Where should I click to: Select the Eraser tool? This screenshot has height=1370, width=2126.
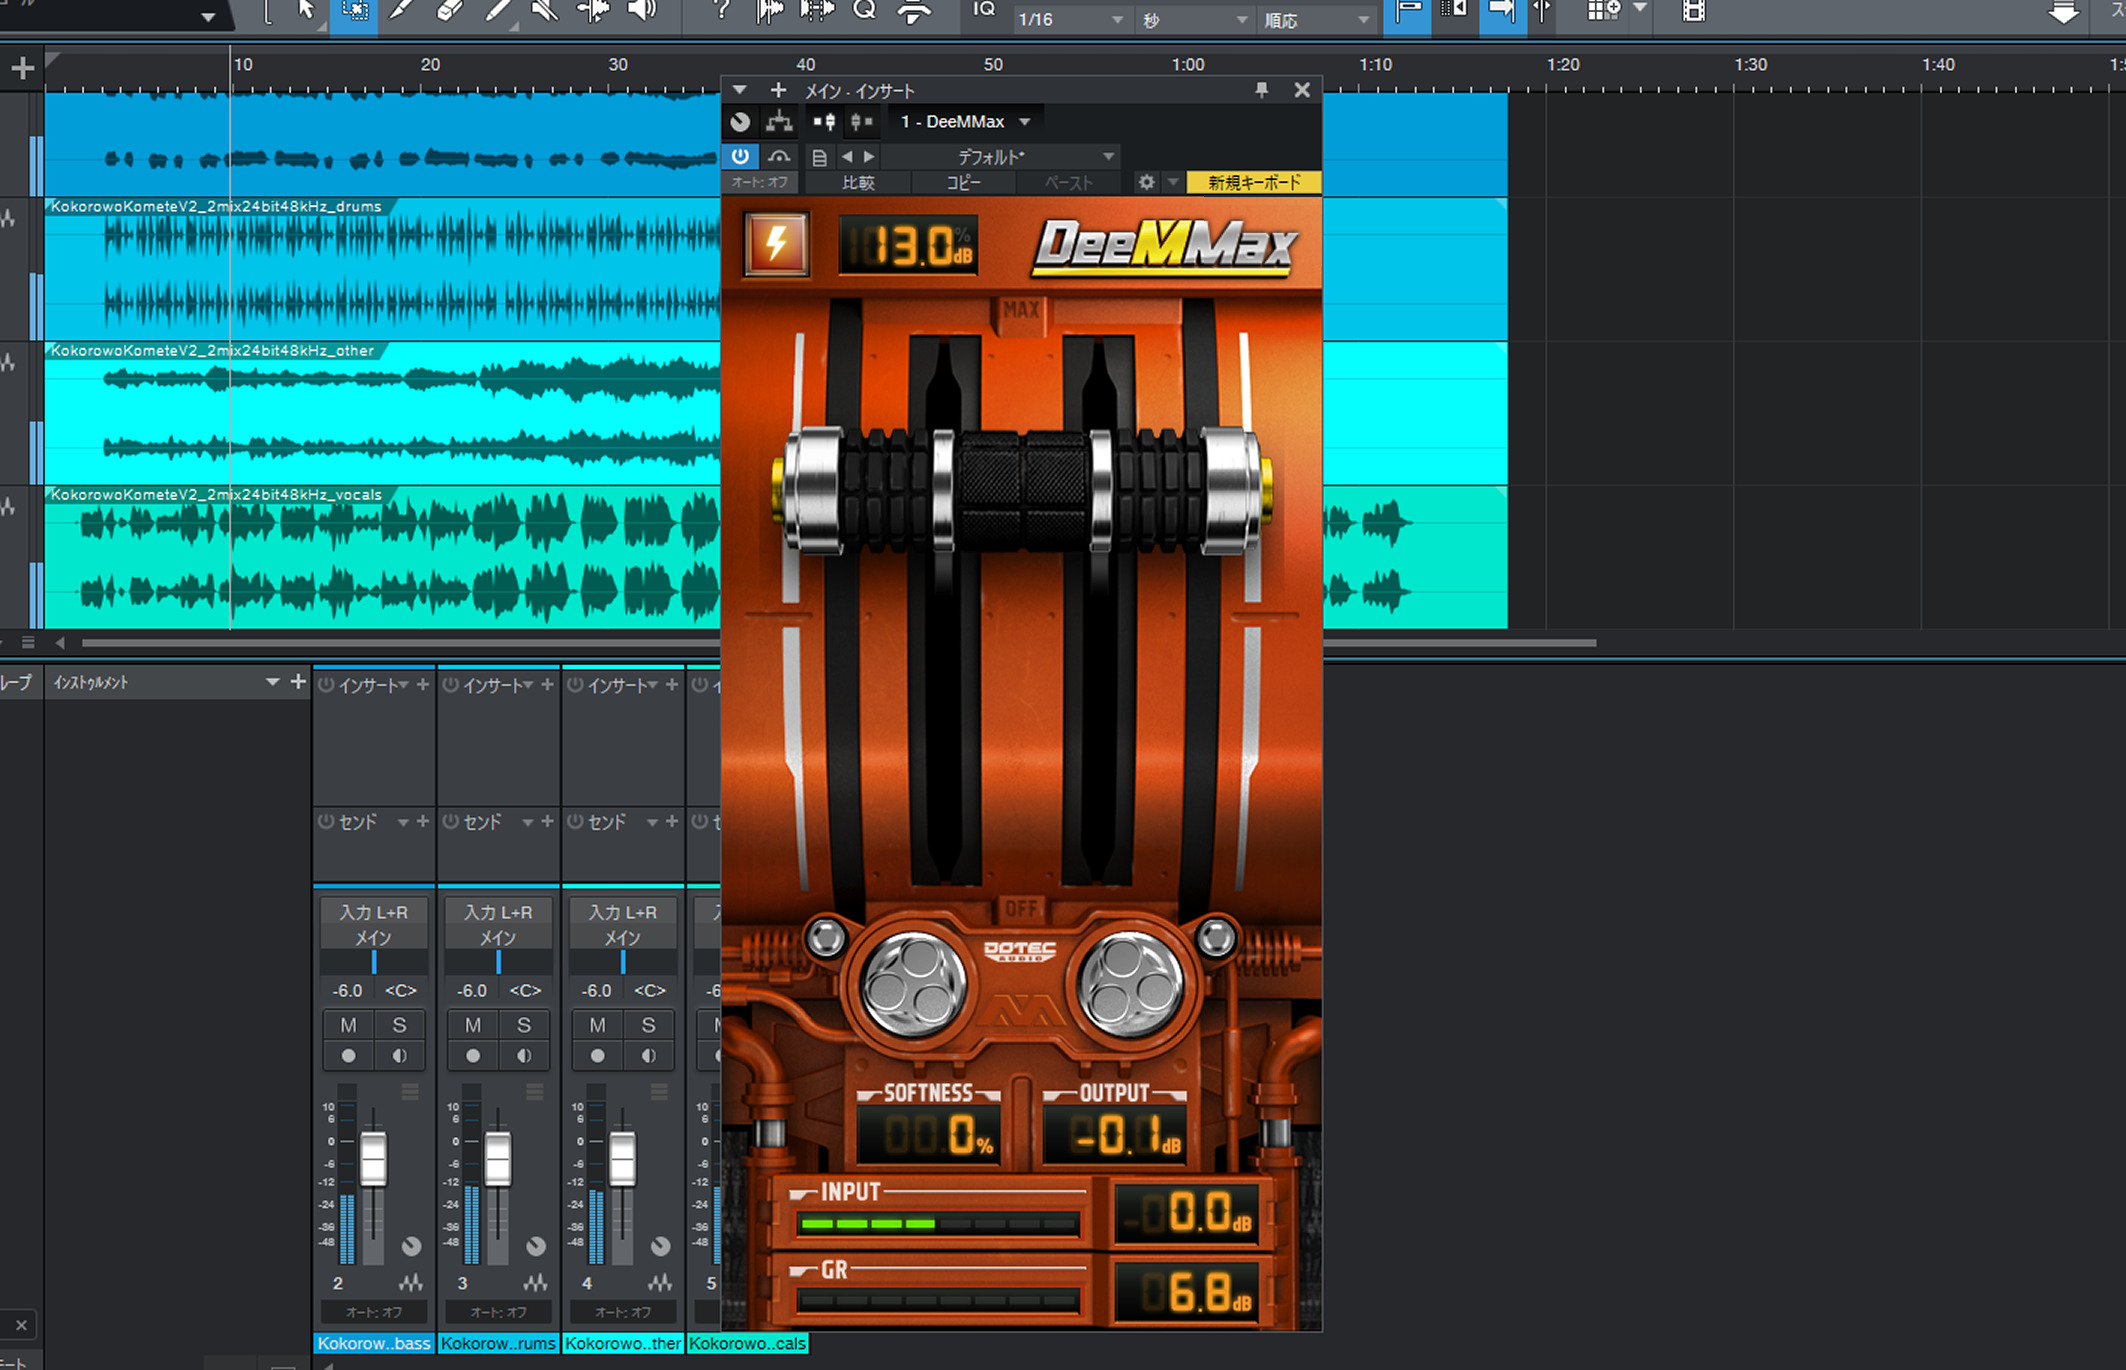coord(450,10)
